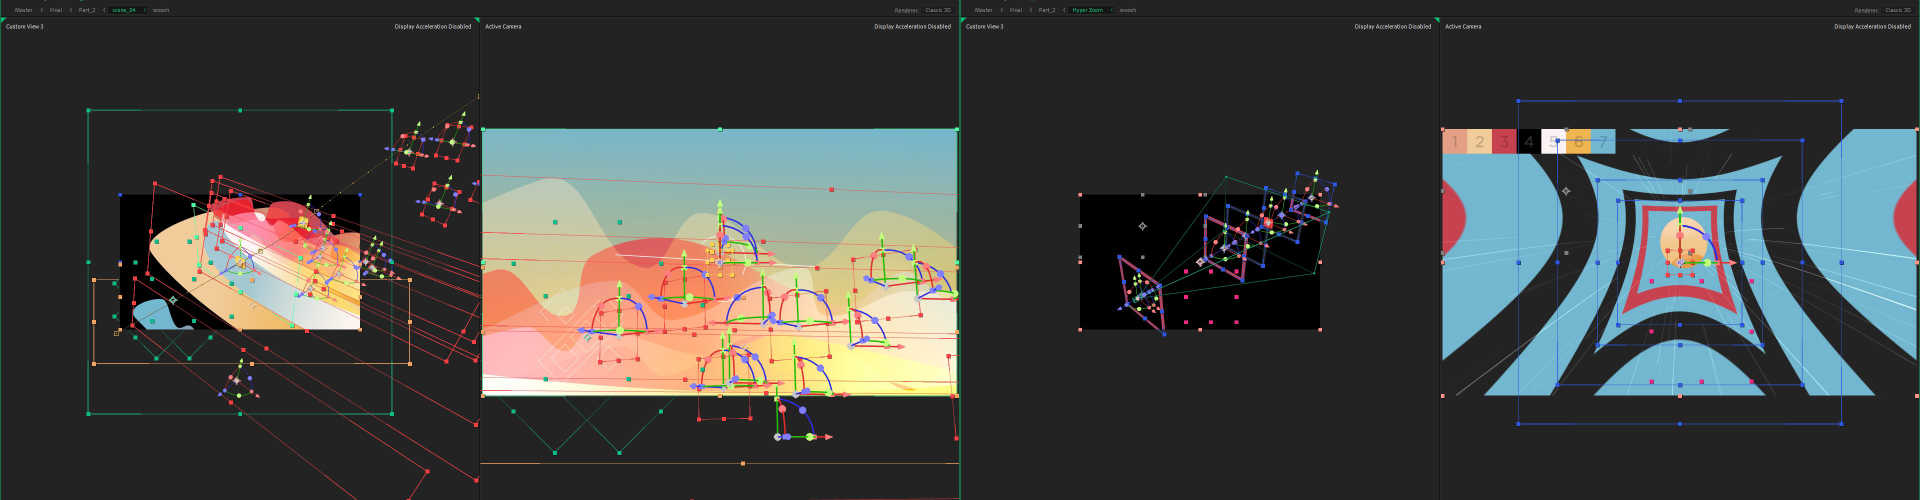This screenshot has width=1920, height=500.
Task: Pick the black swatch numbered 4
Action: pyautogui.click(x=1529, y=142)
